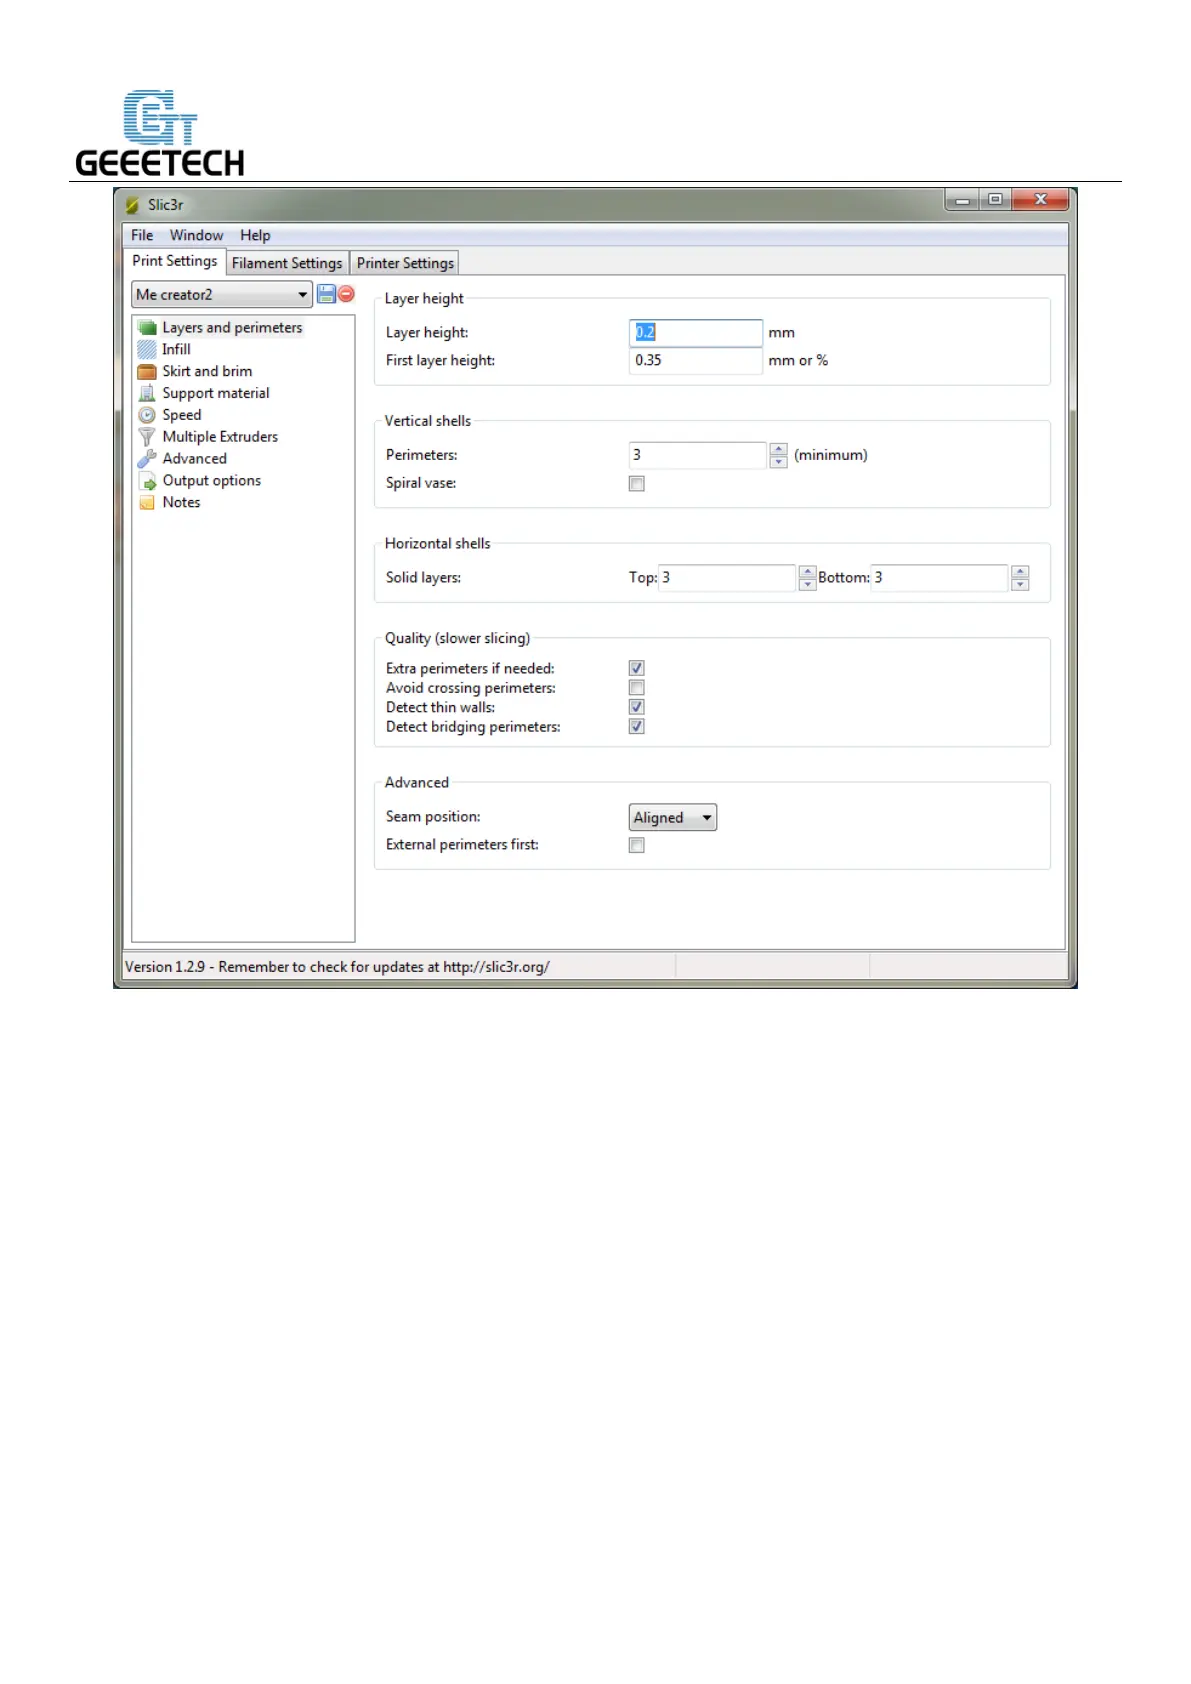Open the Me creator2 preset dropdown
Image resolution: width=1191 pixels, height=1684 pixels.
click(222, 295)
